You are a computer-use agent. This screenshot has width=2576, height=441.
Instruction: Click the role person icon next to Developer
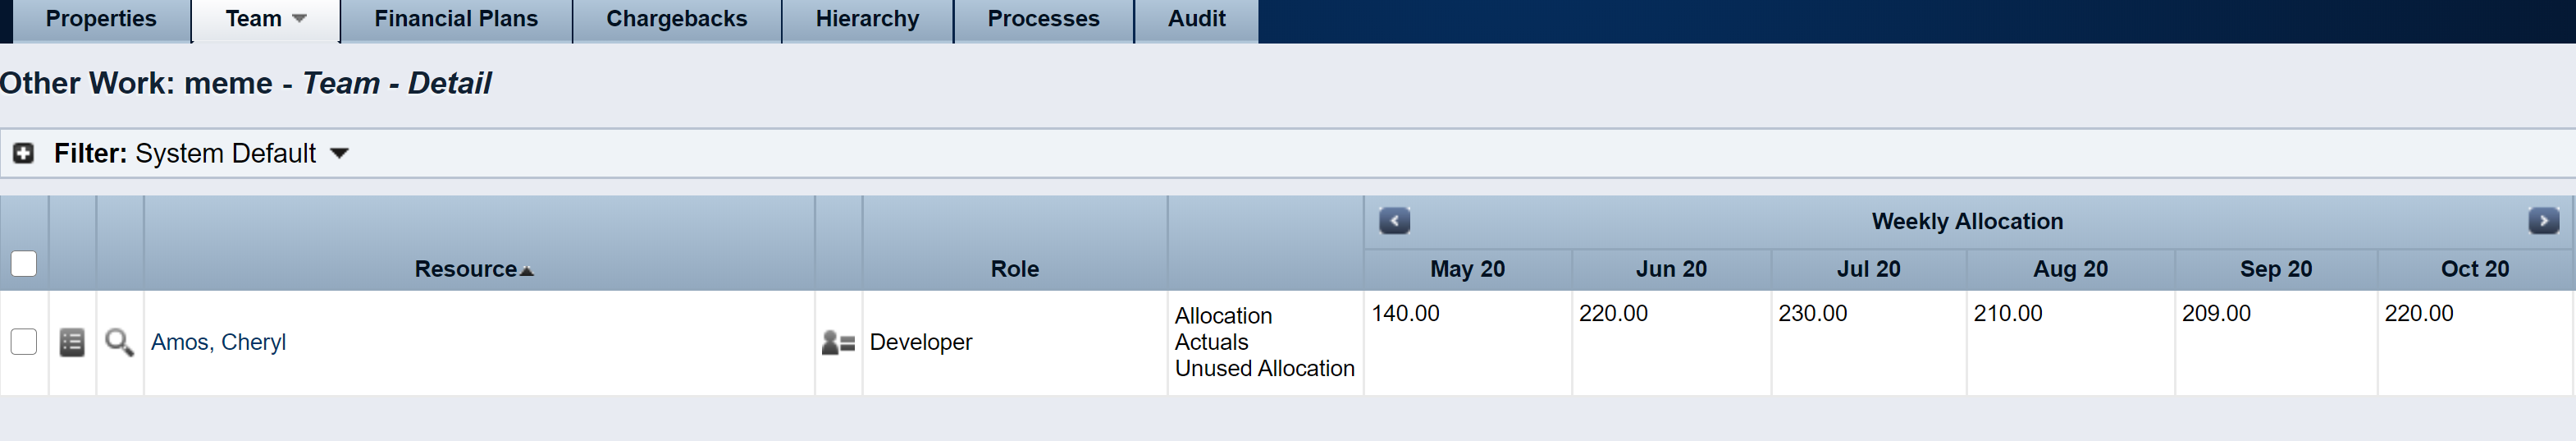(x=837, y=343)
